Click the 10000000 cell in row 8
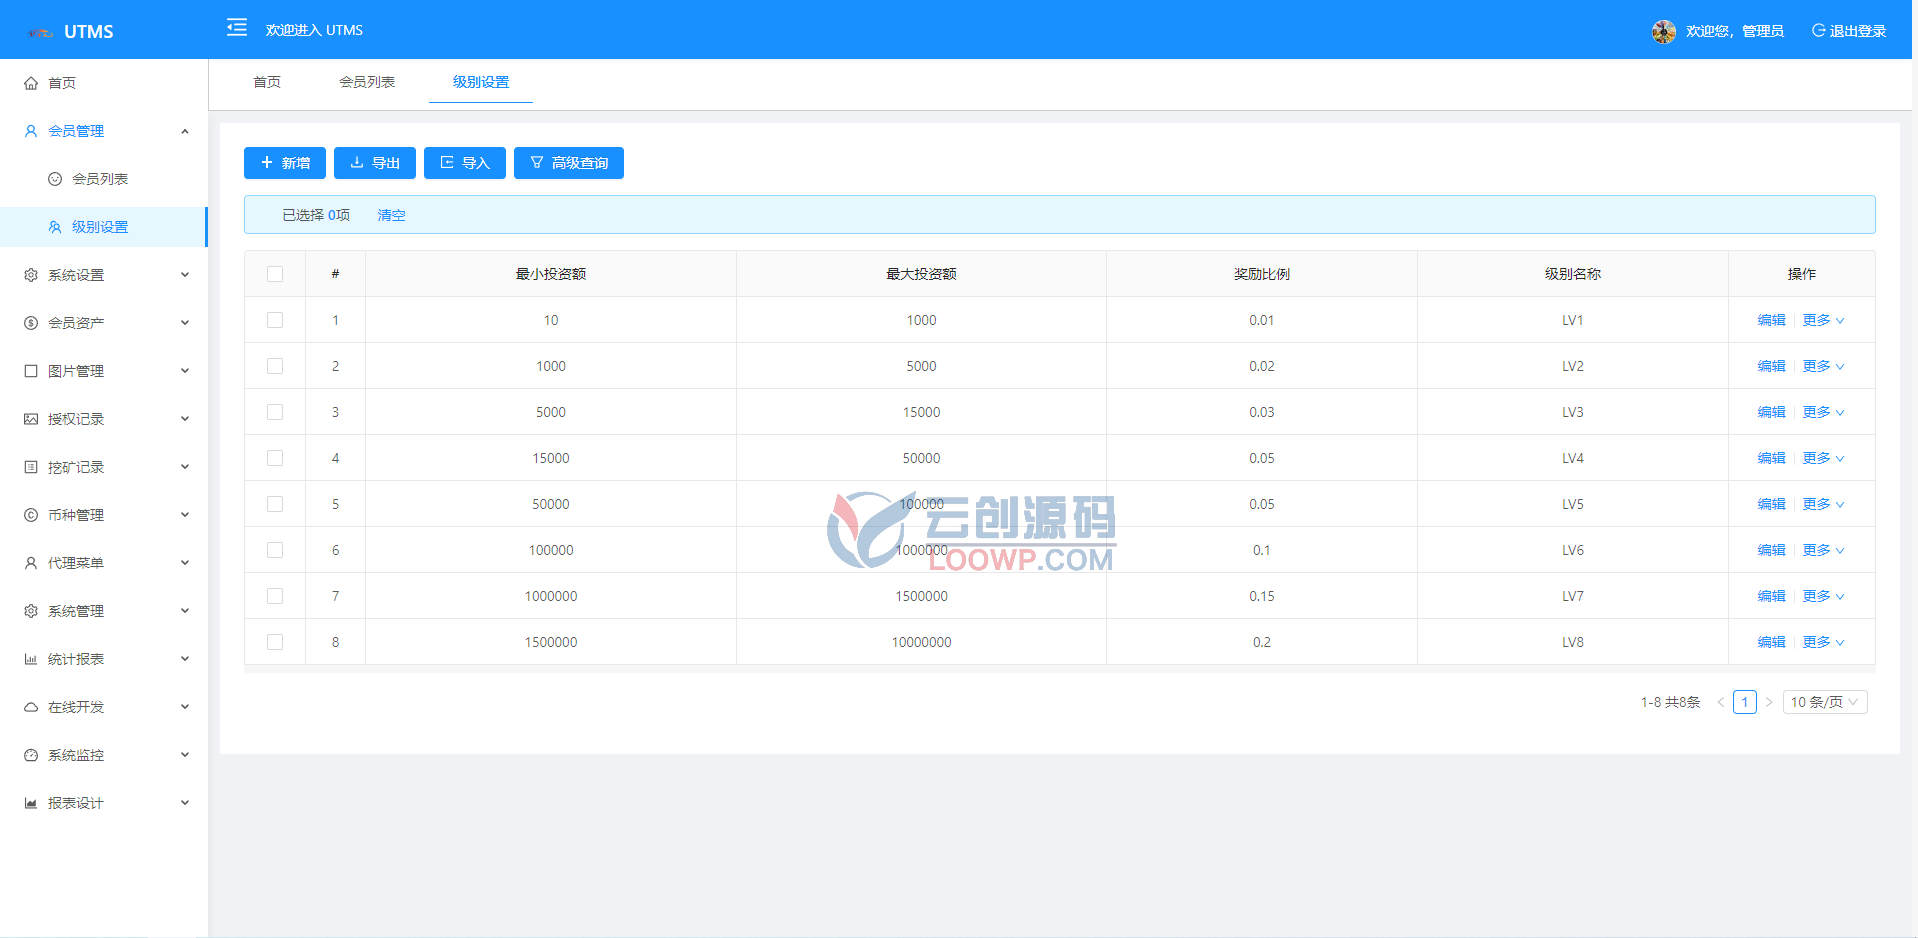Image resolution: width=1918 pixels, height=938 pixels. coord(921,642)
